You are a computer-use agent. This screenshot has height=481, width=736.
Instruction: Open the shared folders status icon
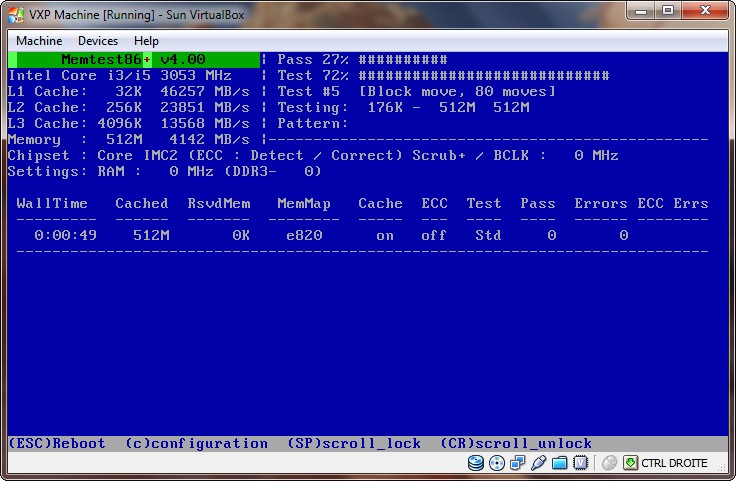click(560, 463)
